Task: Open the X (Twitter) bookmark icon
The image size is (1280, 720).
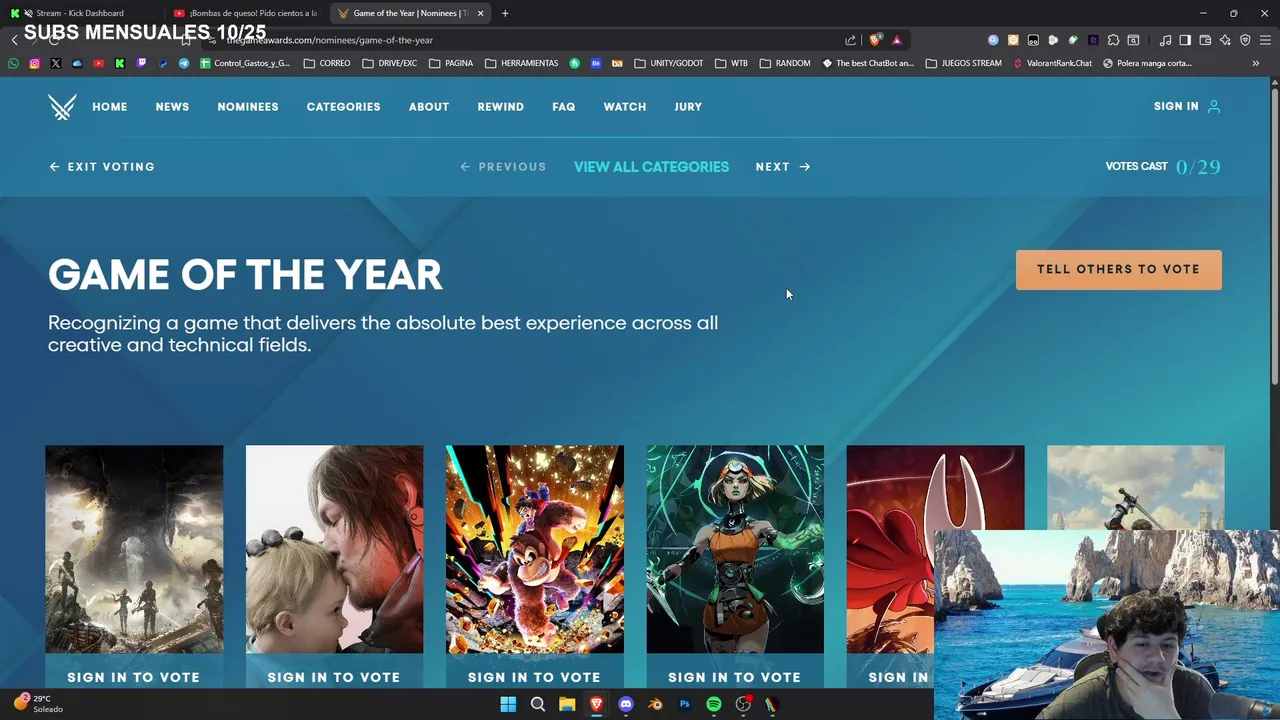Action: [55, 63]
